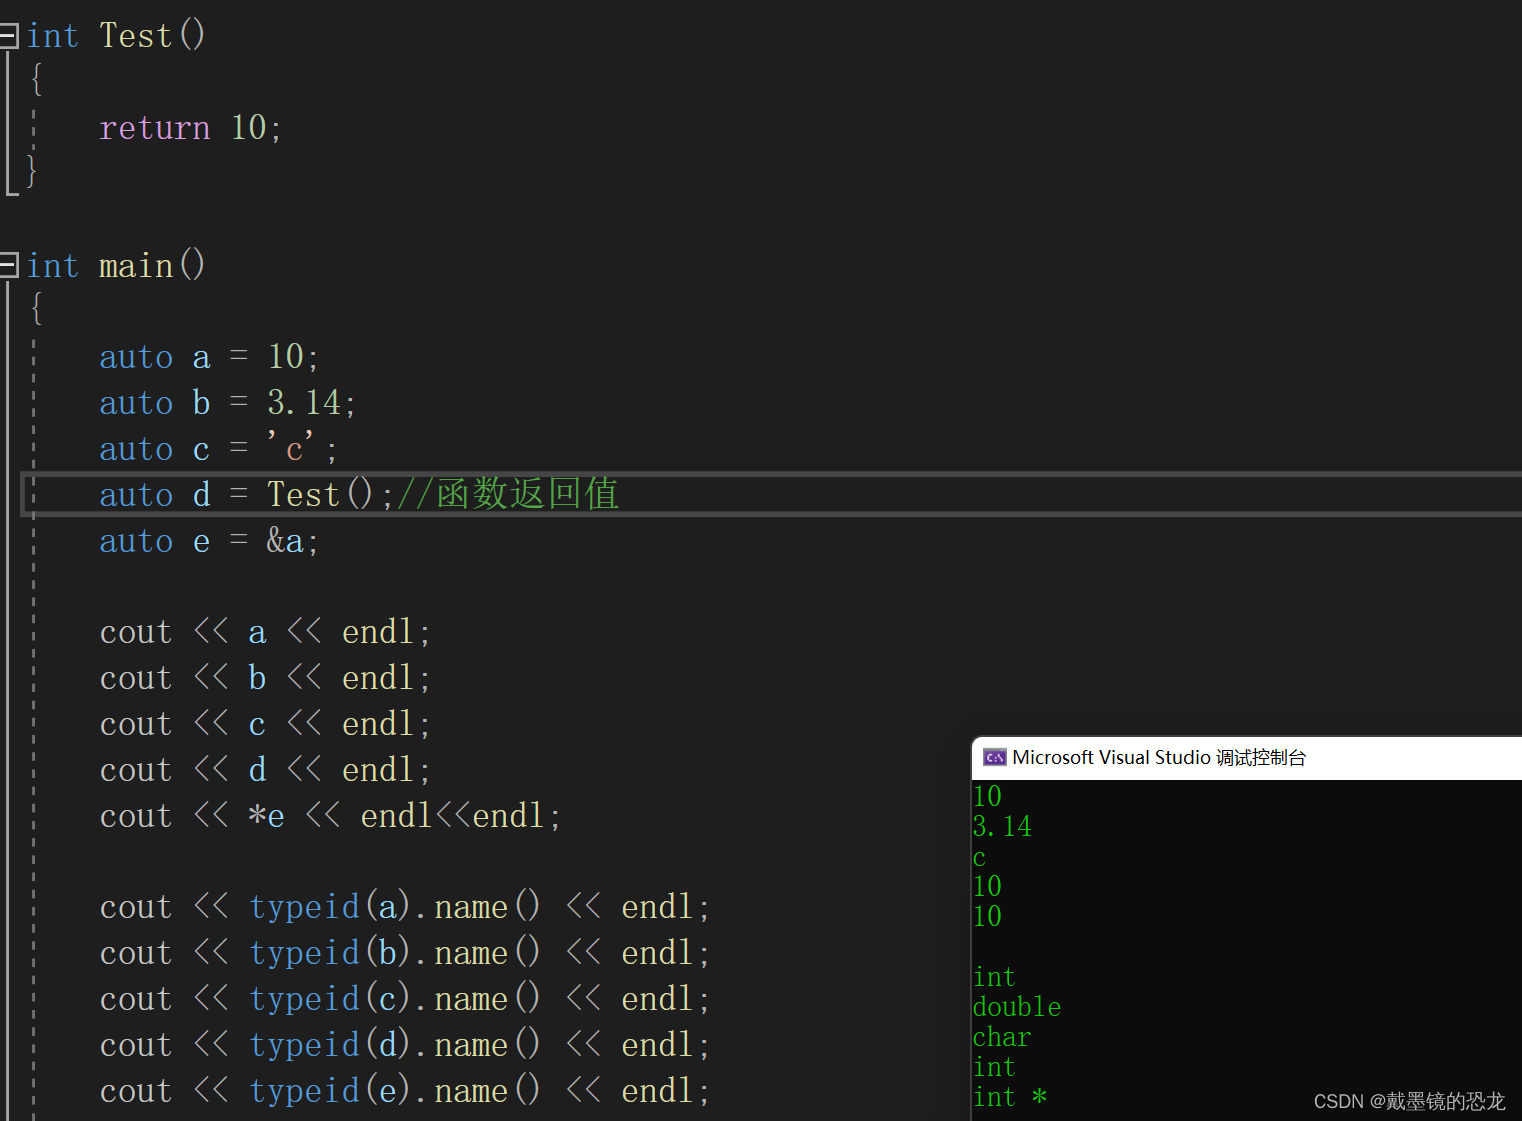Screen dimensions: 1522x1121
Task: Collapse the main function fold marker
Action: [8, 265]
